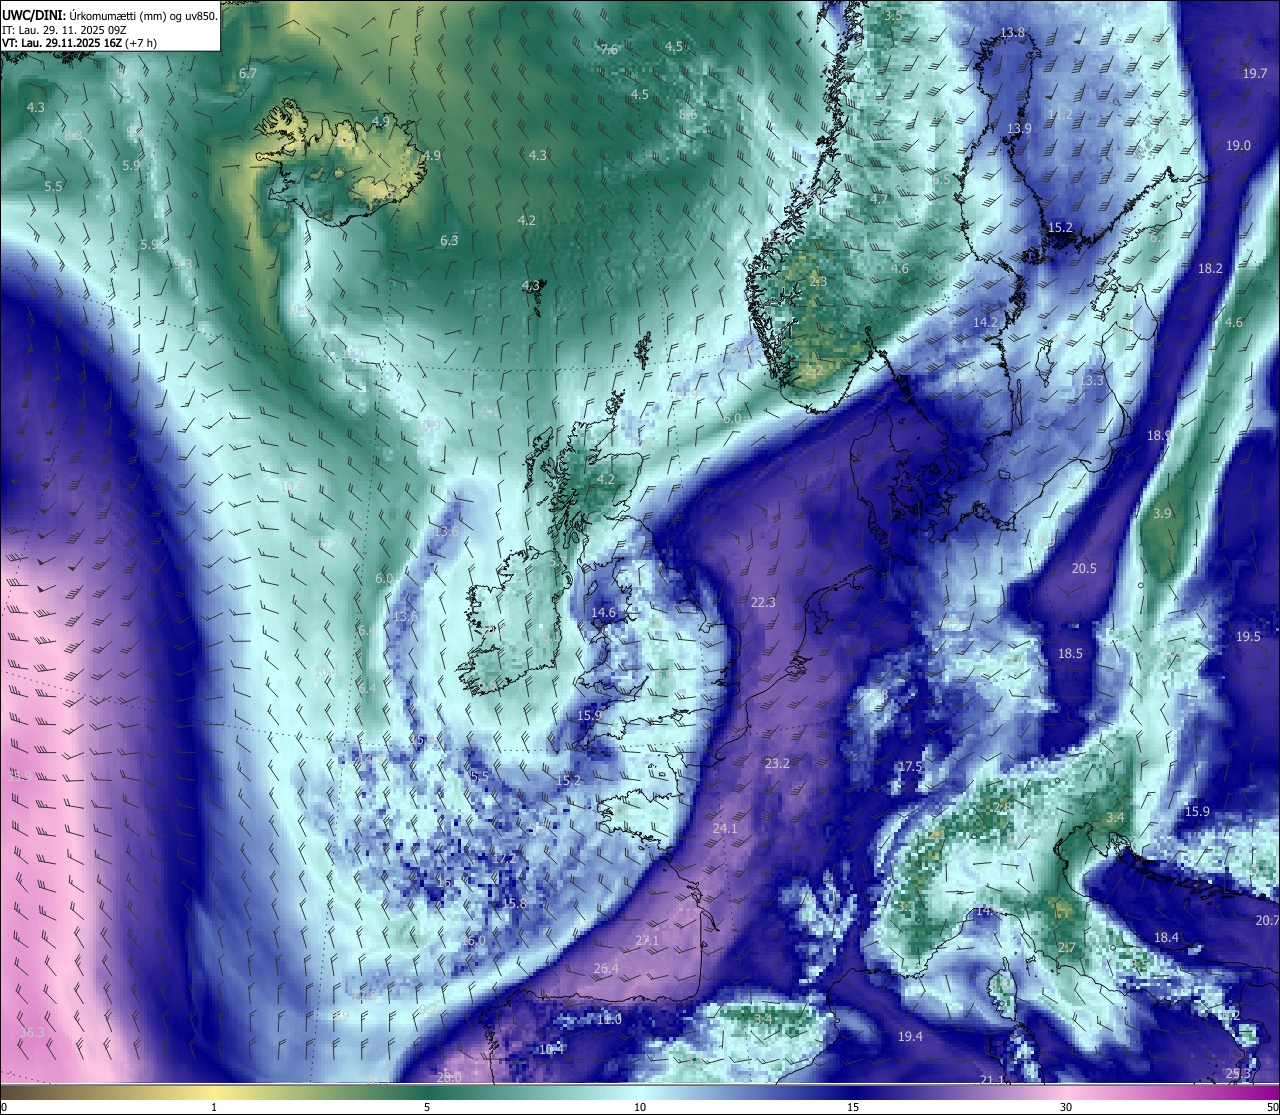1280x1115 pixels.
Task: Click the 13.3 value label
Action: [x=1092, y=380]
